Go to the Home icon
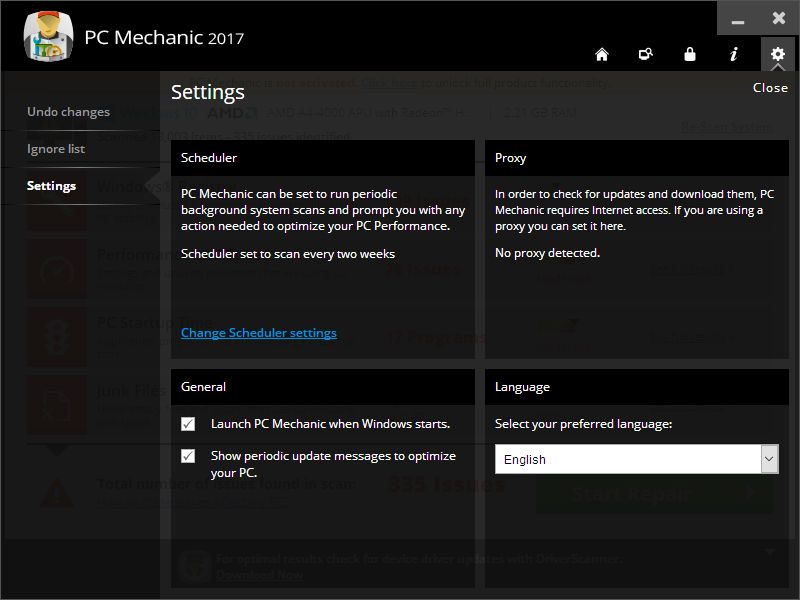The height and width of the screenshot is (600, 800). [602, 54]
